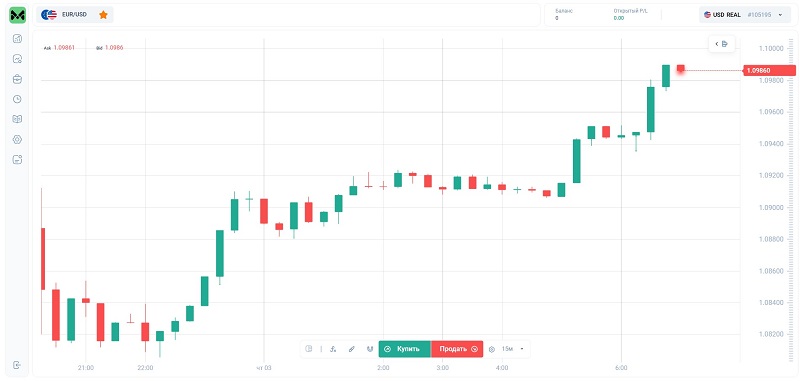Toggle EUR/USD favorite star
The width and height of the screenshot is (800, 381).
pos(103,15)
